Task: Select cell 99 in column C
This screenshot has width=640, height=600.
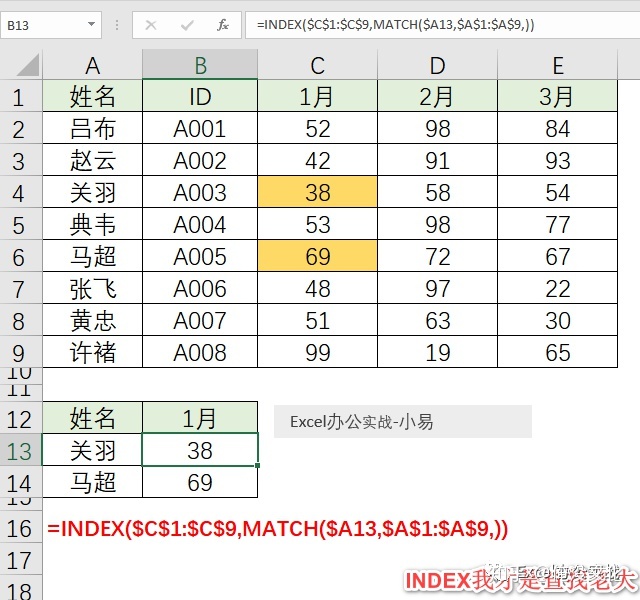Action: point(318,352)
